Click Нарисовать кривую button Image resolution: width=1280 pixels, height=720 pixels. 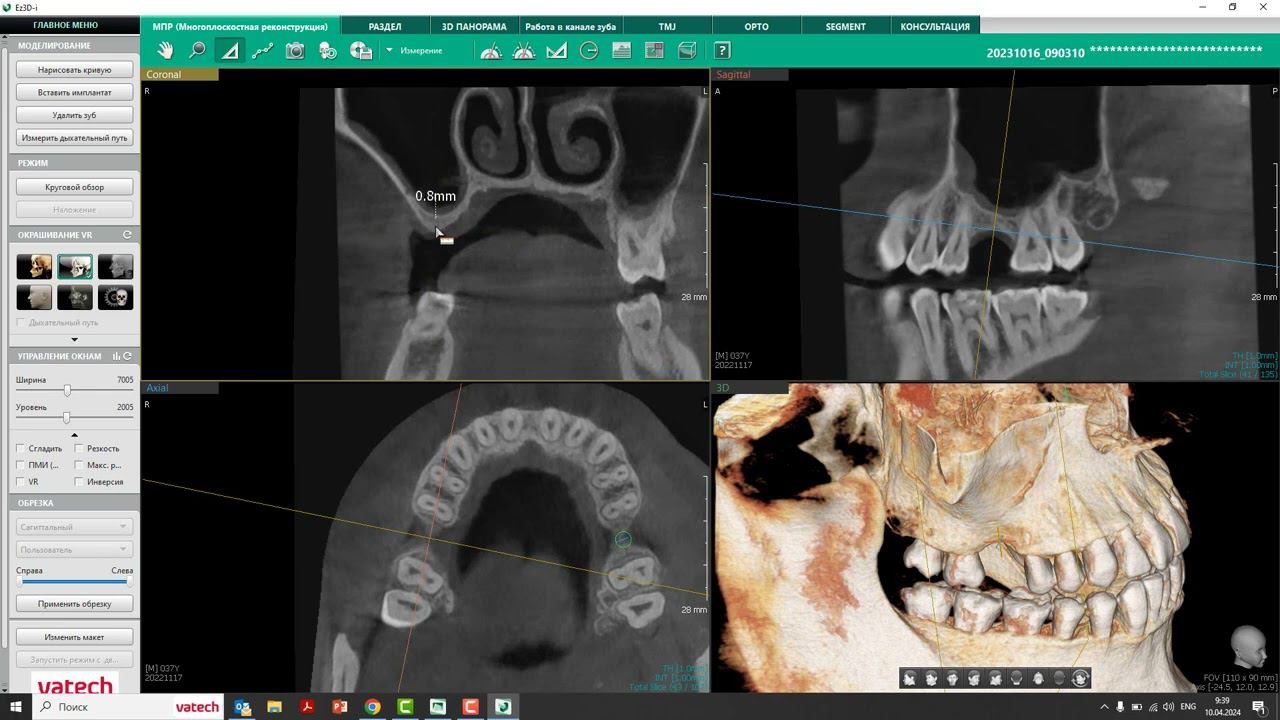pos(74,70)
